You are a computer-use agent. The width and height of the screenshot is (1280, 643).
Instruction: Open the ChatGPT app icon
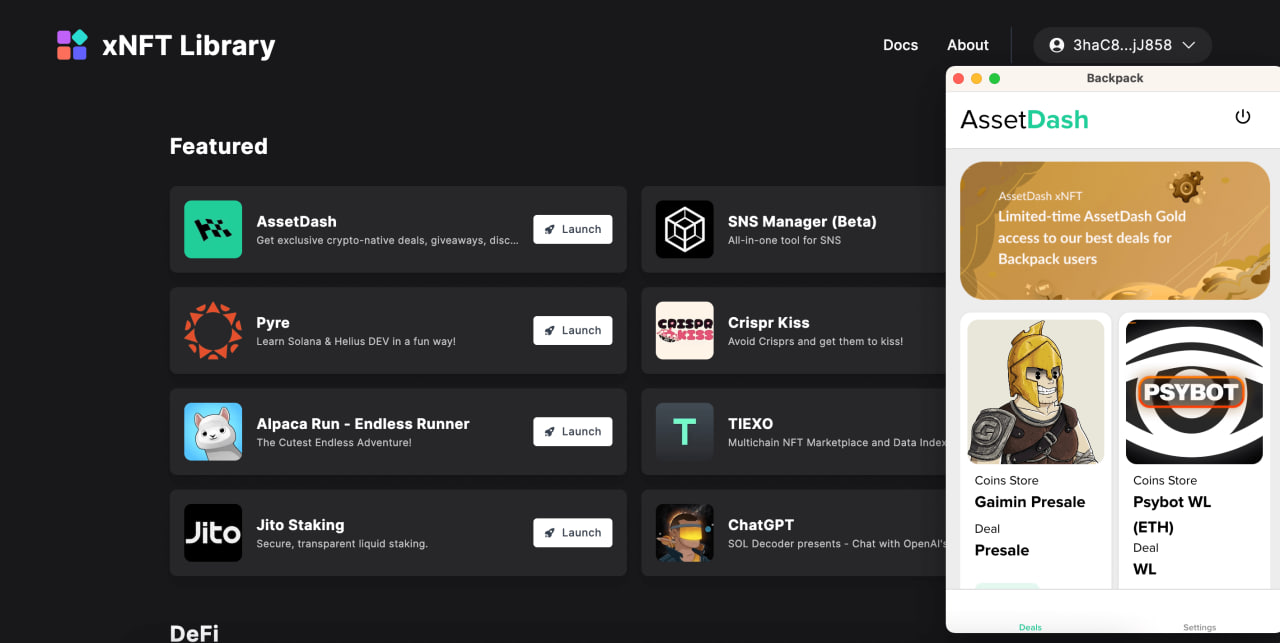(x=685, y=532)
